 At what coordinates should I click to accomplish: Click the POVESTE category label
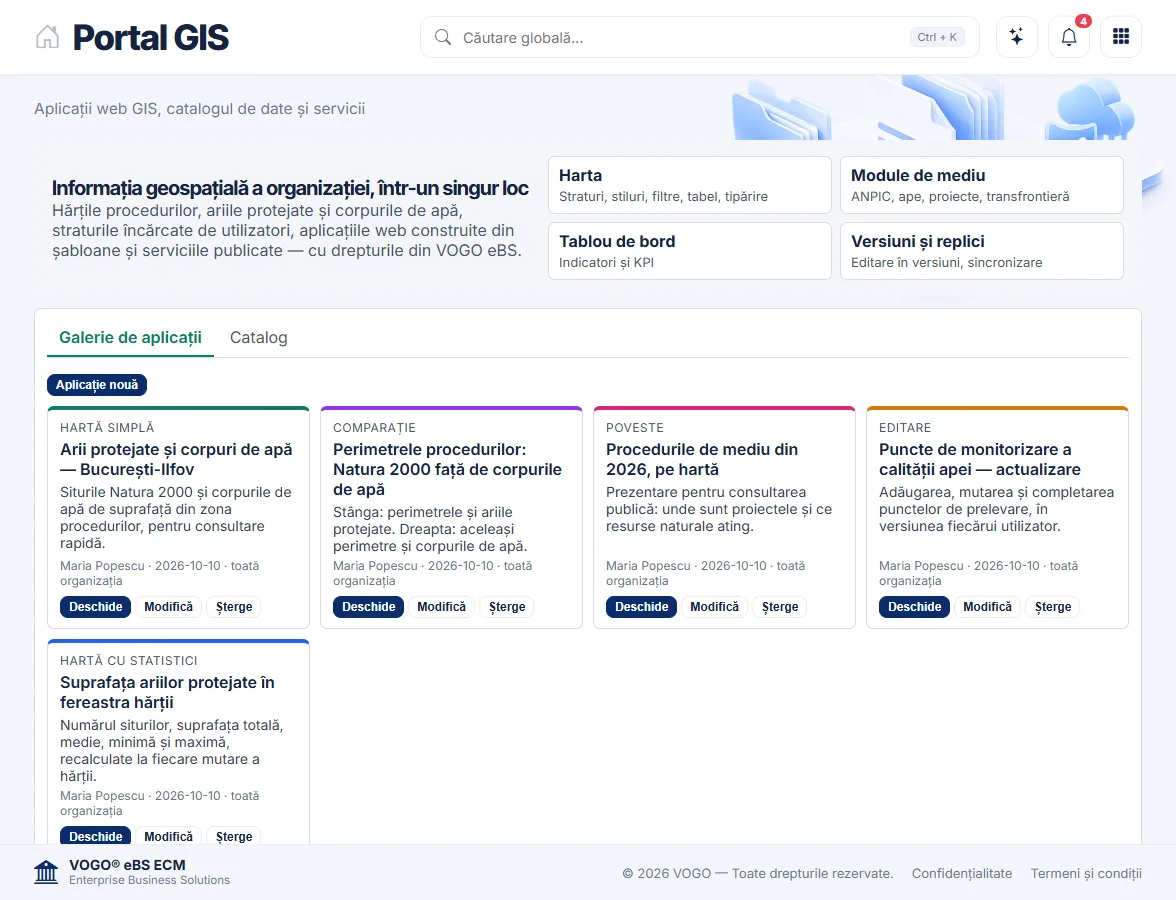(x=634, y=428)
